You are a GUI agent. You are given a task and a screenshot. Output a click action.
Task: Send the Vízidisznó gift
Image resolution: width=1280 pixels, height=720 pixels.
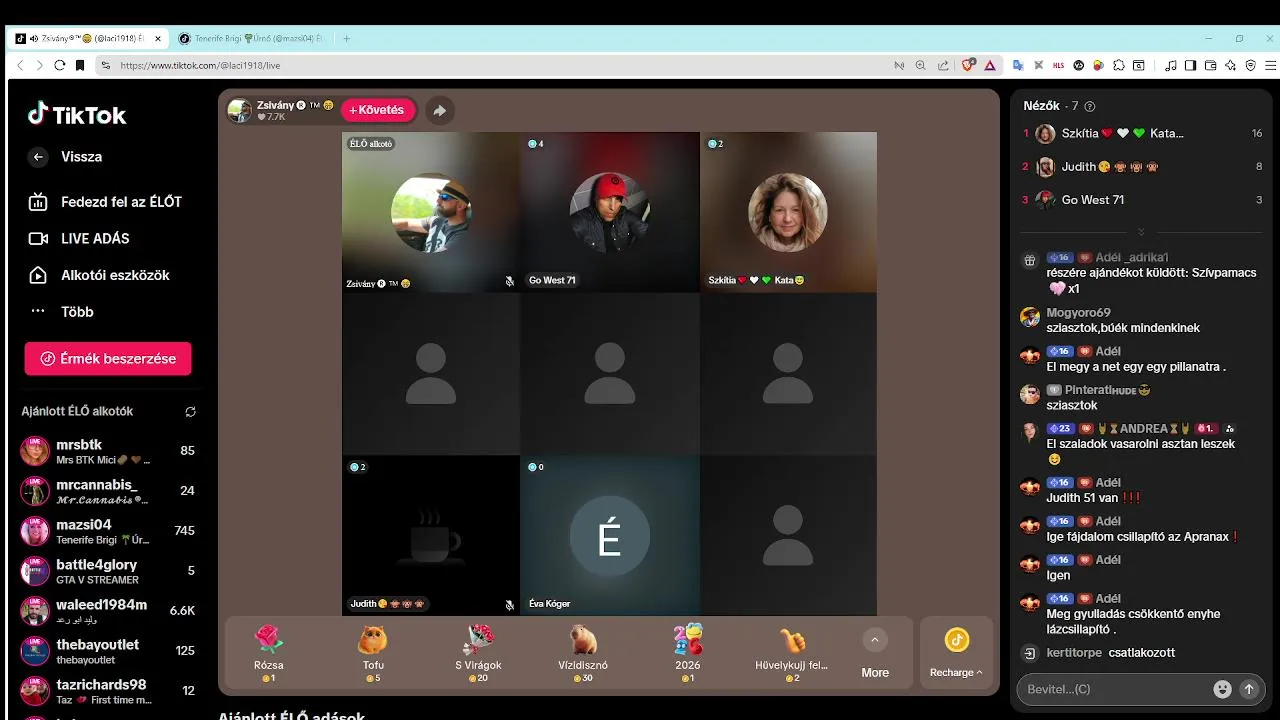583,653
